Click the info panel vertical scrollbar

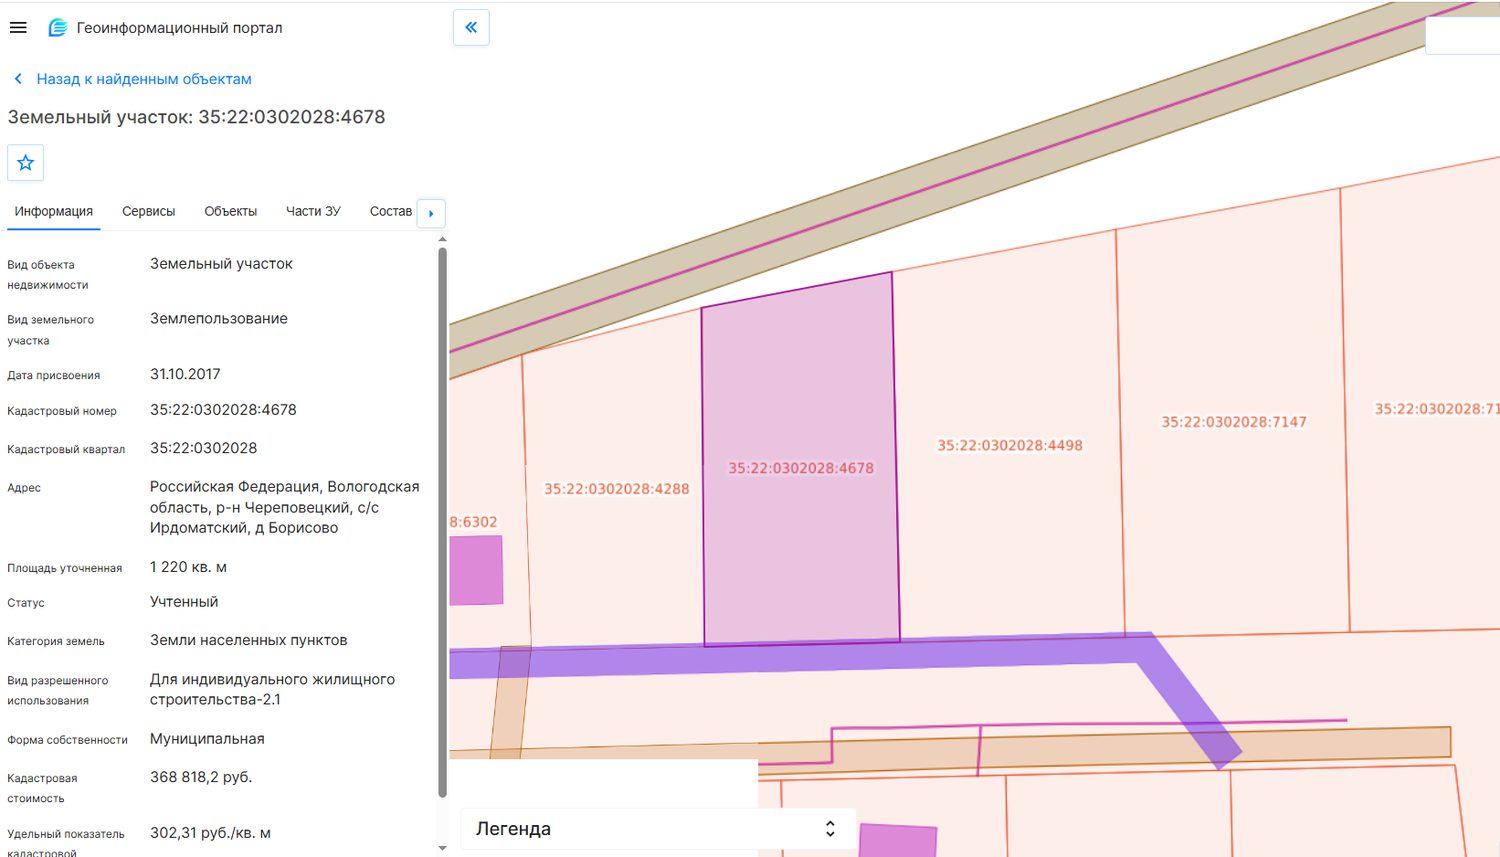443,522
